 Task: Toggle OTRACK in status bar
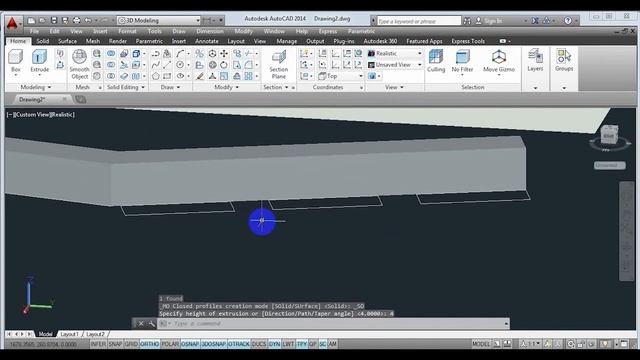(x=239, y=344)
